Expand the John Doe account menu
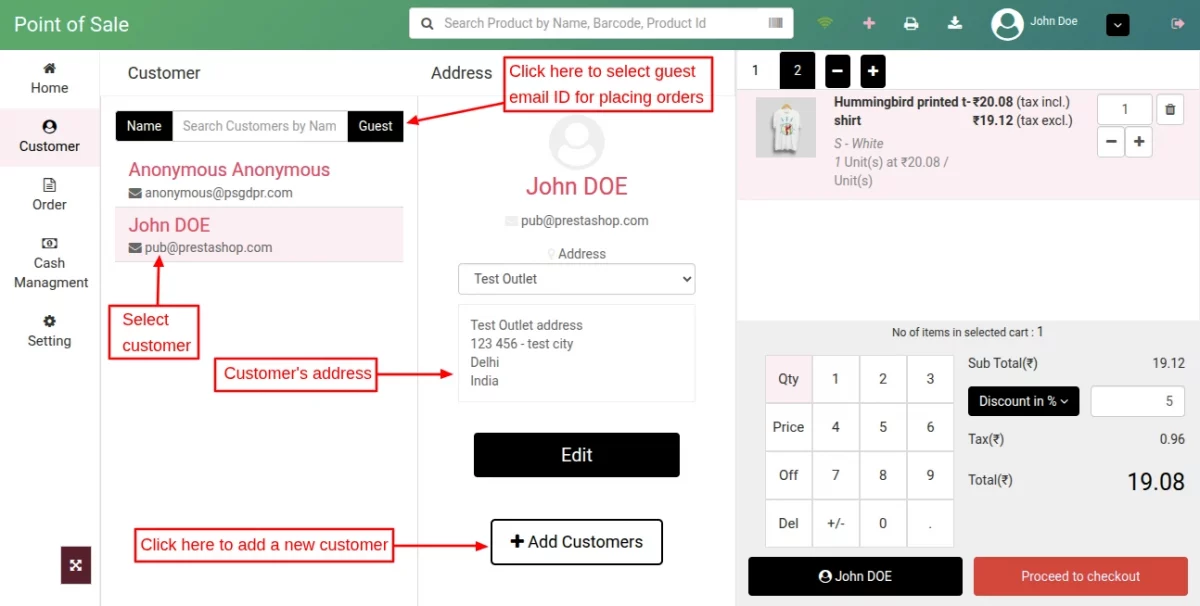1200x606 pixels. (x=1117, y=24)
